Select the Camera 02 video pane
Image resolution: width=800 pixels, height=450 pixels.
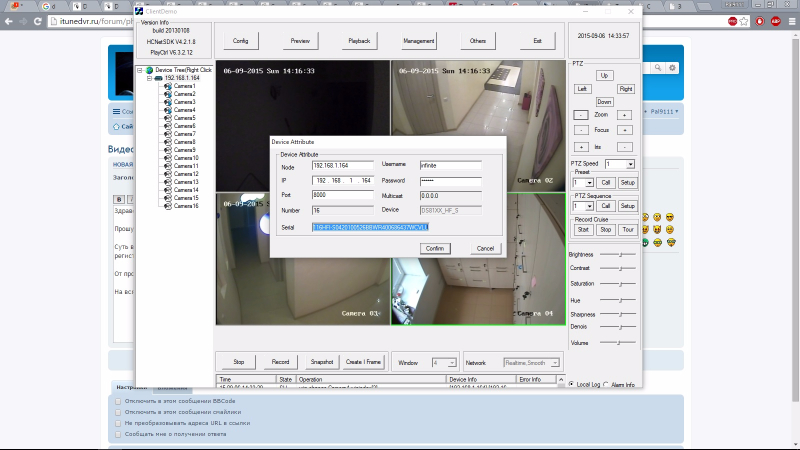pos(478,126)
